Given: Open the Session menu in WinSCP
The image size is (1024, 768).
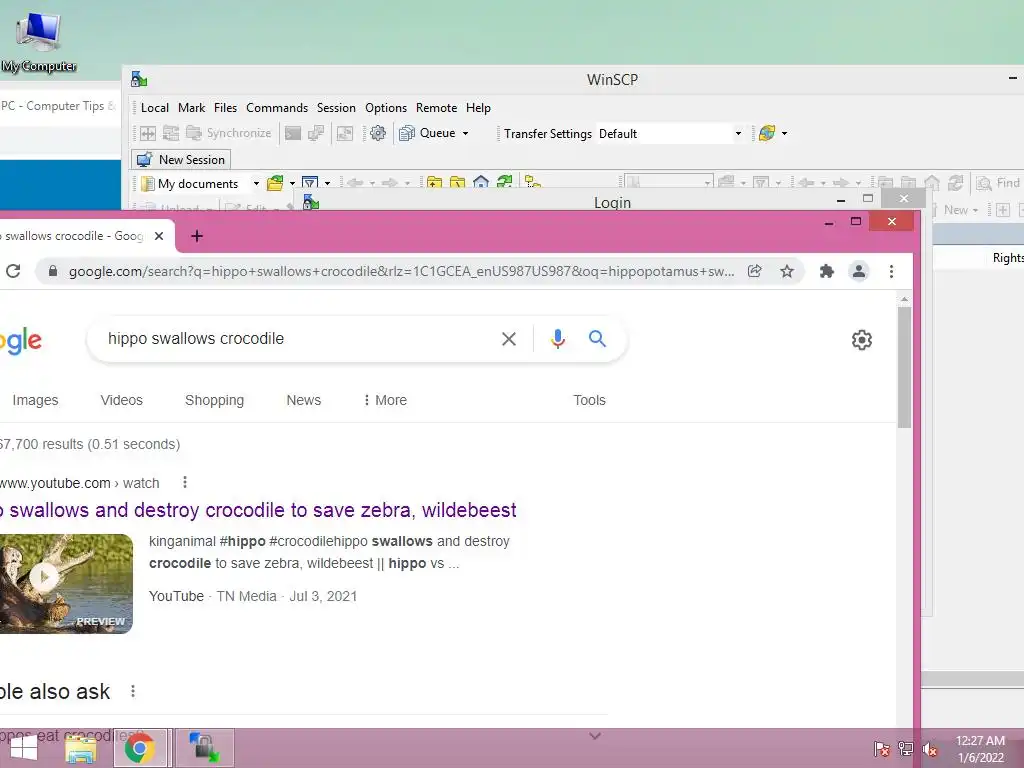Looking at the screenshot, I should point(336,108).
